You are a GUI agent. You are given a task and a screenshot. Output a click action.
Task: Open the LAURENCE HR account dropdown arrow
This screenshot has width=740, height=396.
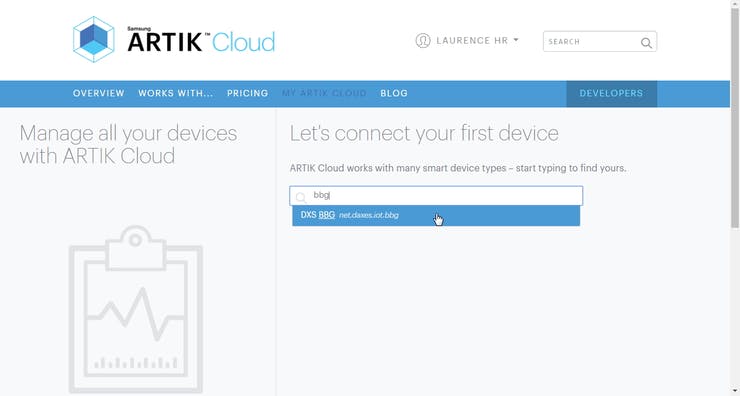(516, 40)
